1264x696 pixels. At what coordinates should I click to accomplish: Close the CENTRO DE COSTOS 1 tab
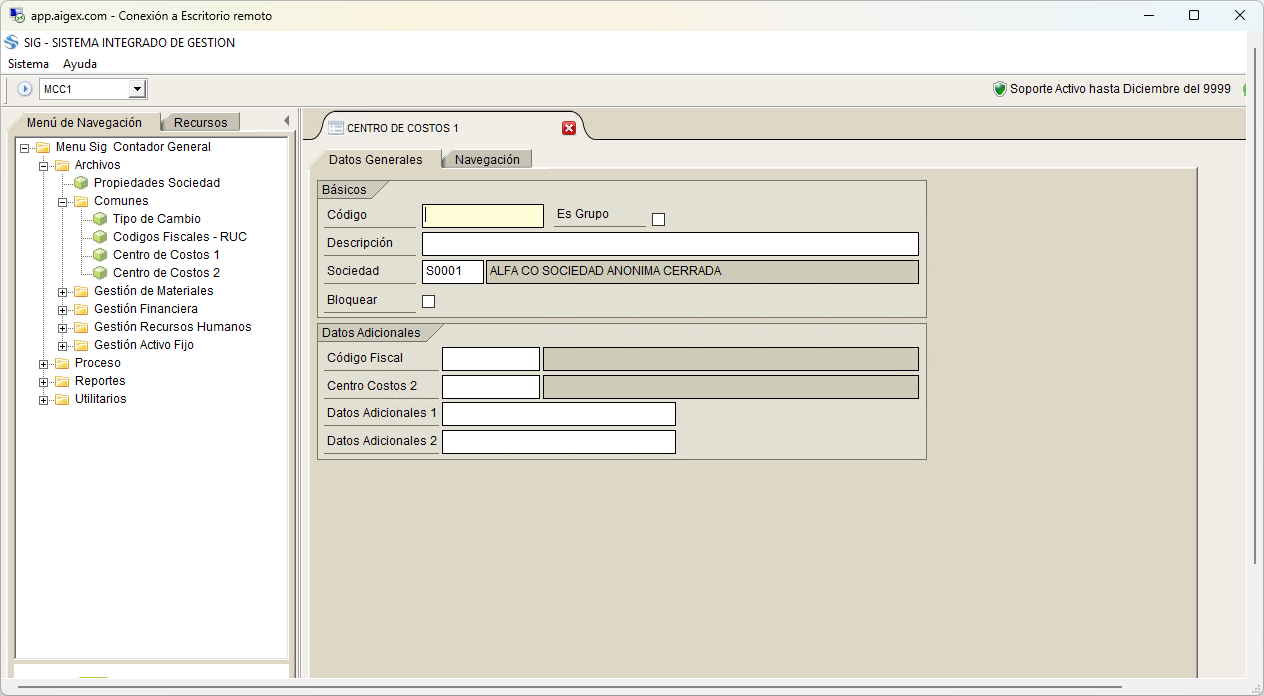pos(569,128)
